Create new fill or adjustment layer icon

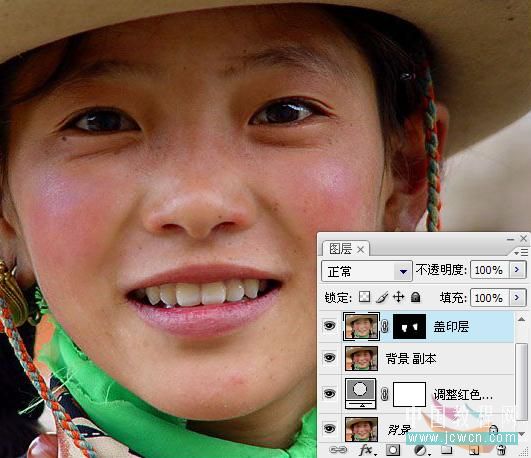click(x=421, y=450)
